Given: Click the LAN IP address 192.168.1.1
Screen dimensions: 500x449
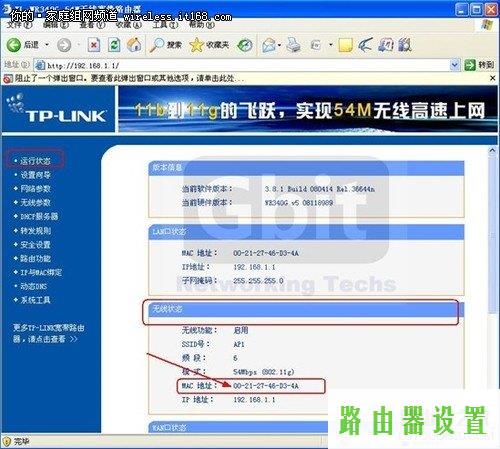Looking at the screenshot, I should coord(254,267).
